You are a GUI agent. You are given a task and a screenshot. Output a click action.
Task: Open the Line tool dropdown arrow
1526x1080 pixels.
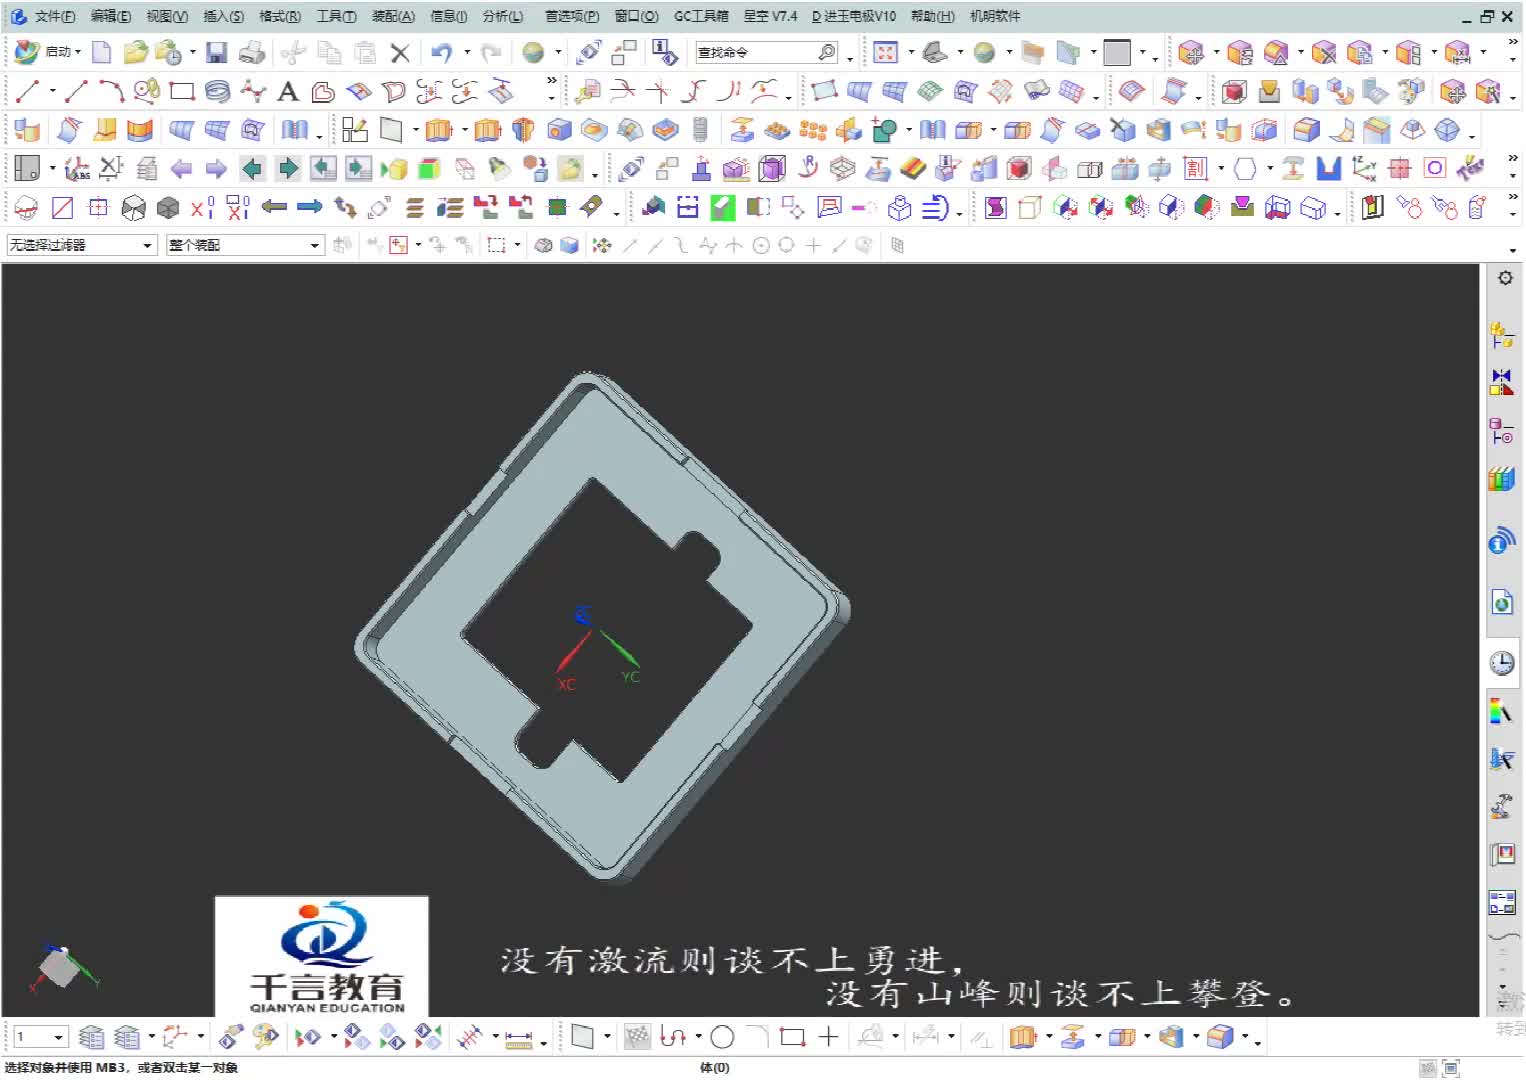pos(52,92)
